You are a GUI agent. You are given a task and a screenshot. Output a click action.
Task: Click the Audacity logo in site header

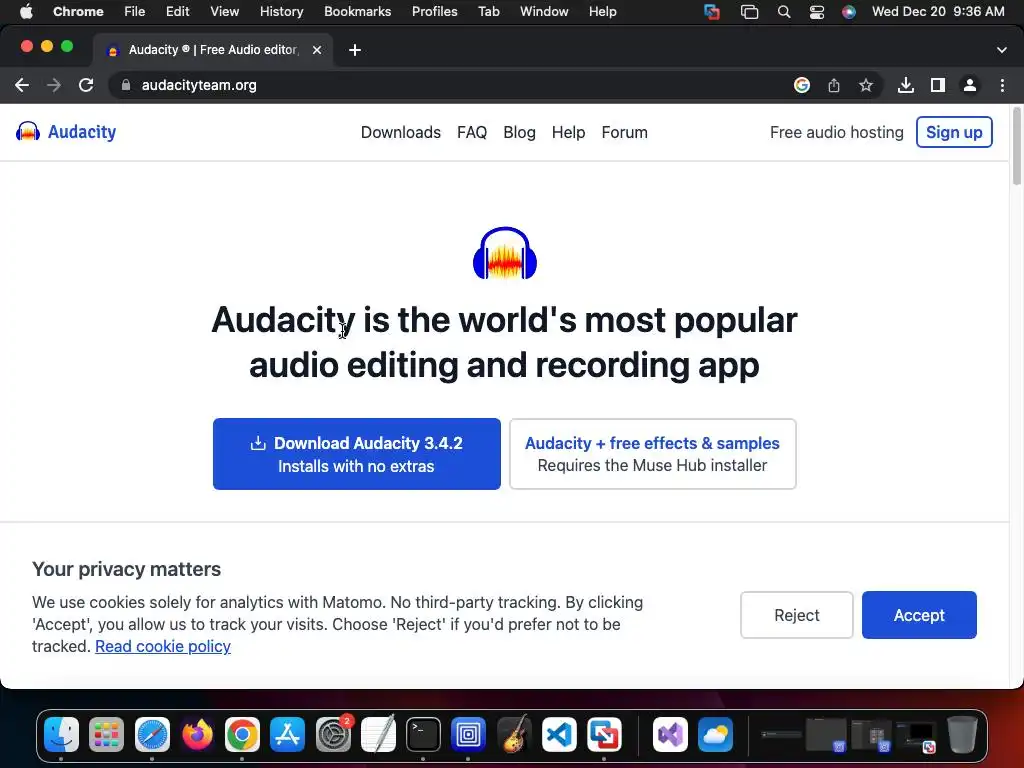click(x=66, y=132)
